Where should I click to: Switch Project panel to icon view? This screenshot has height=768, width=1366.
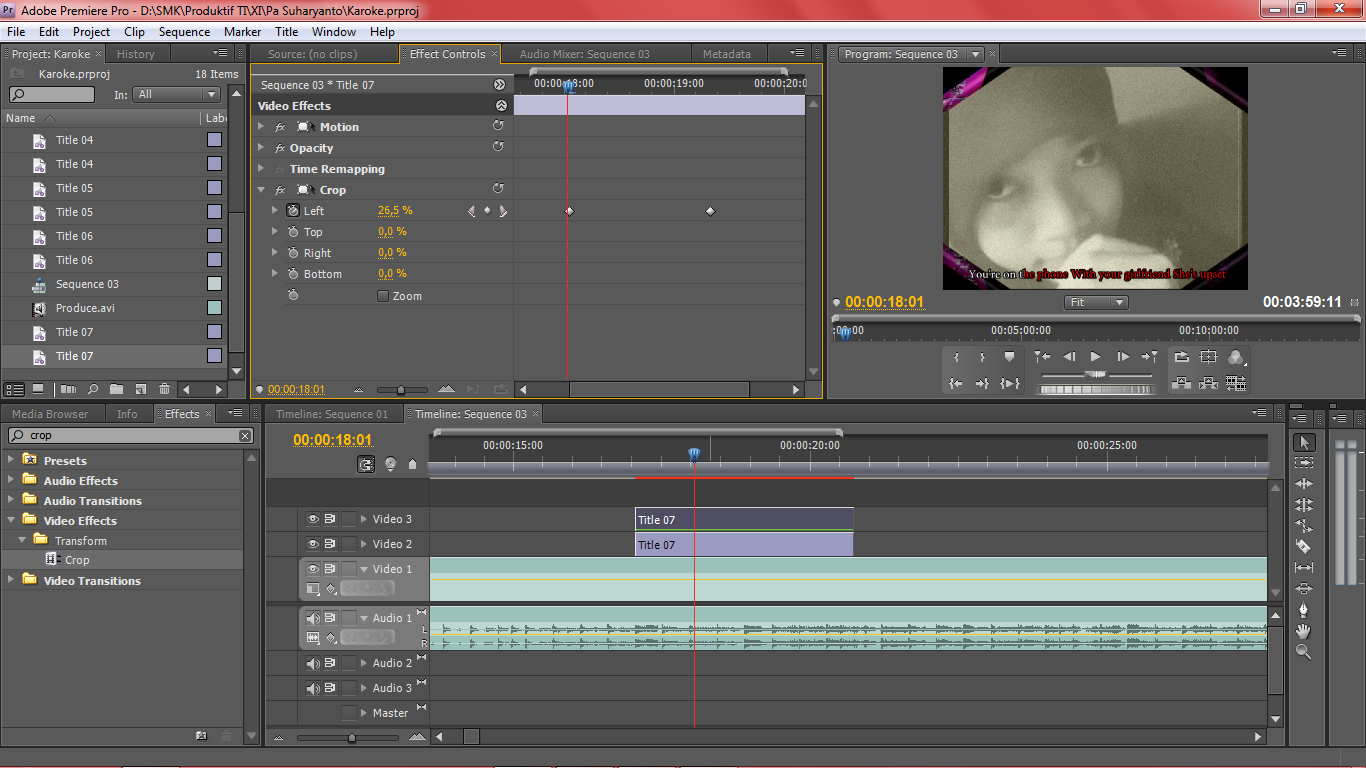[x=38, y=389]
